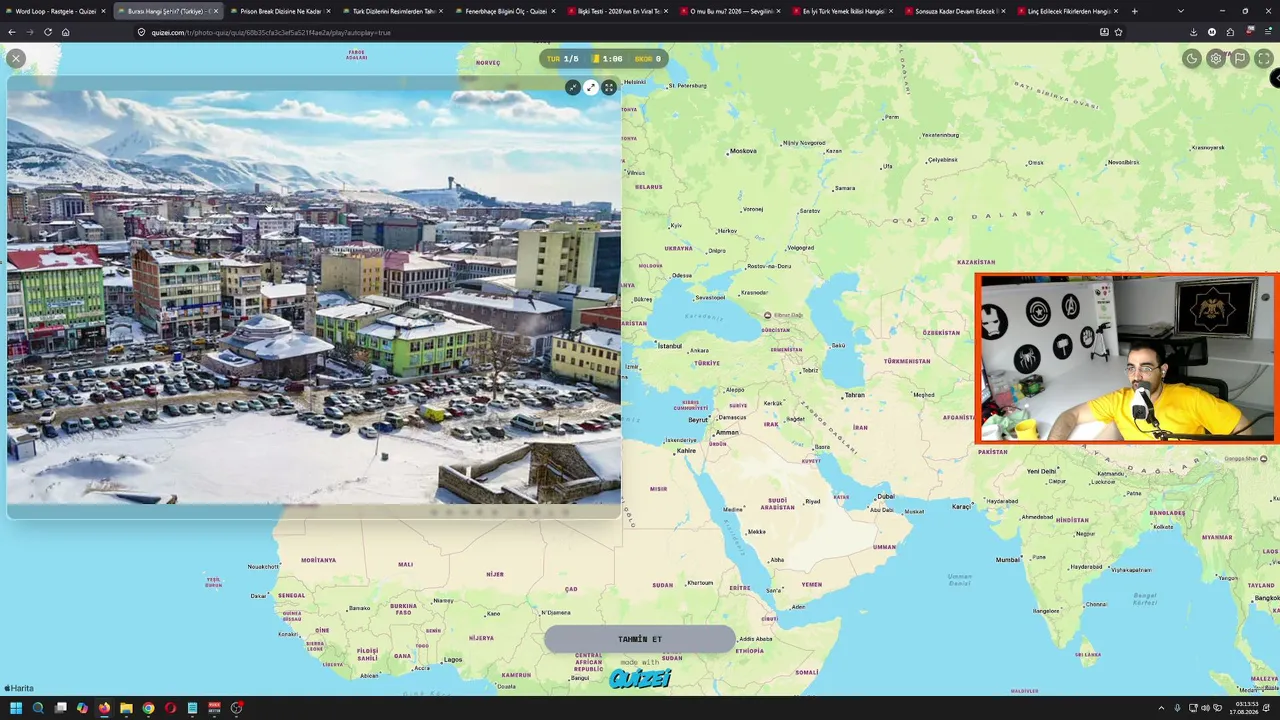This screenshot has width=1280, height=720.
Task: Enter fullscreen map mode icon
Action: [1264, 59]
